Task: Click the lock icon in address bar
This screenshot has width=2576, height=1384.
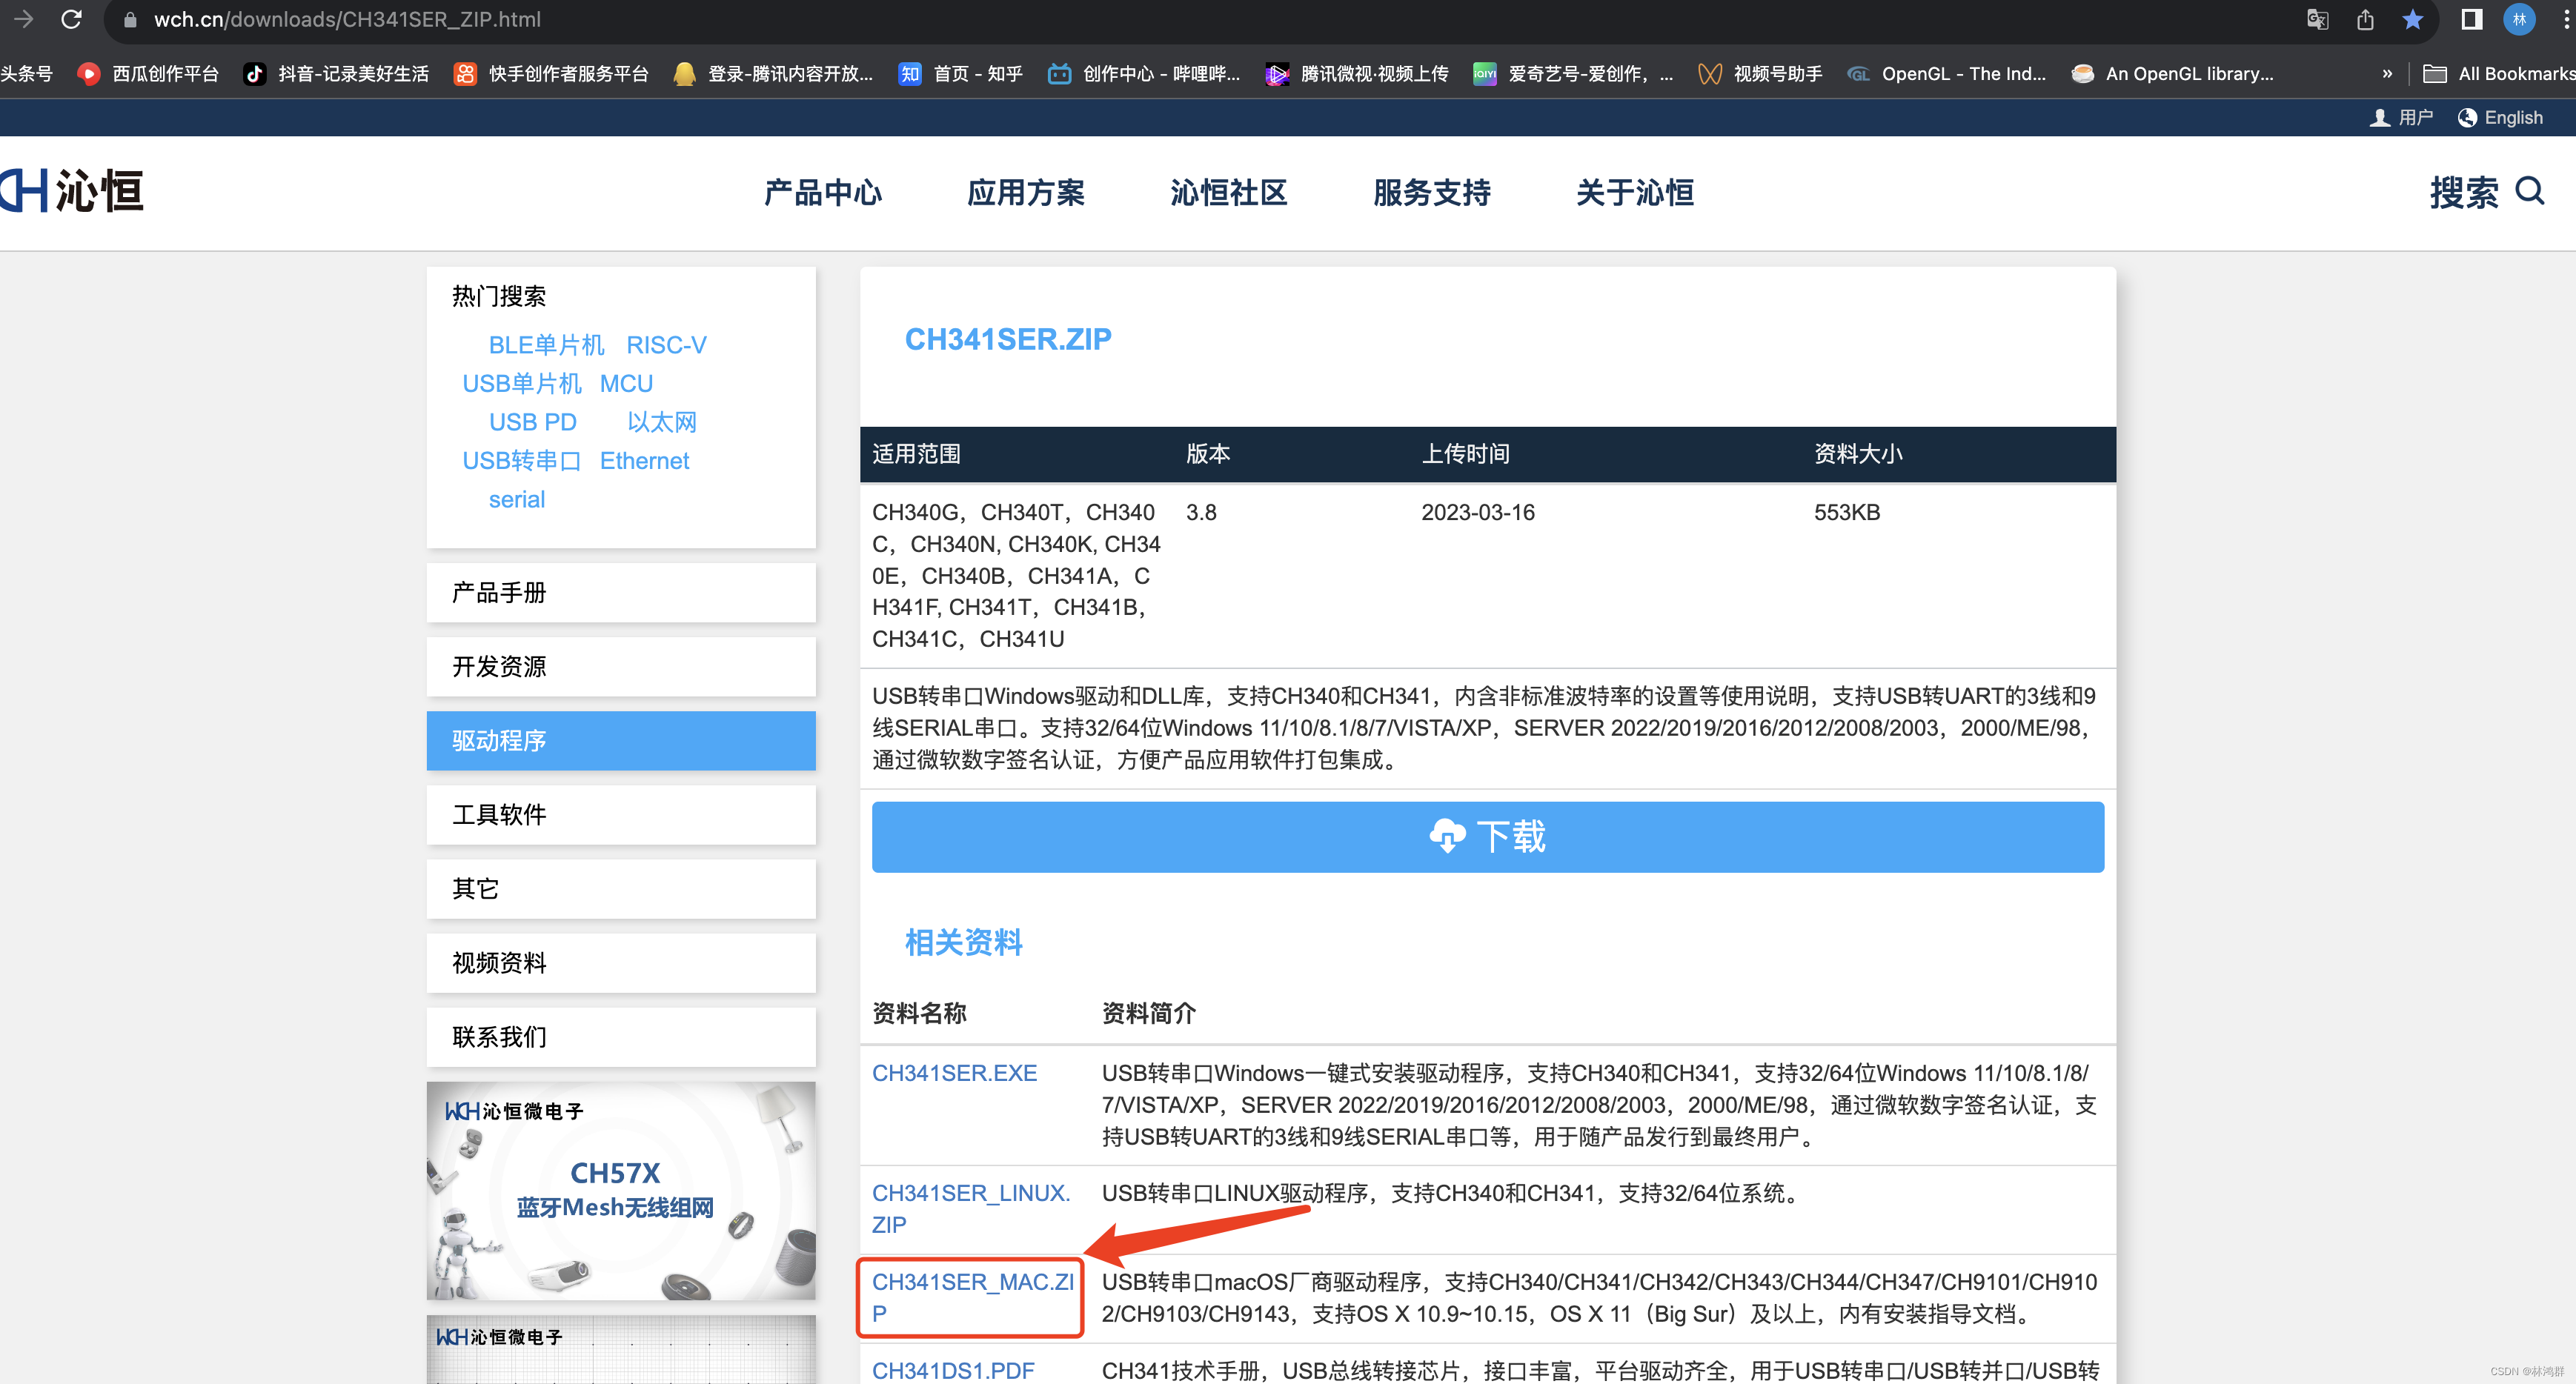Action: (130, 20)
